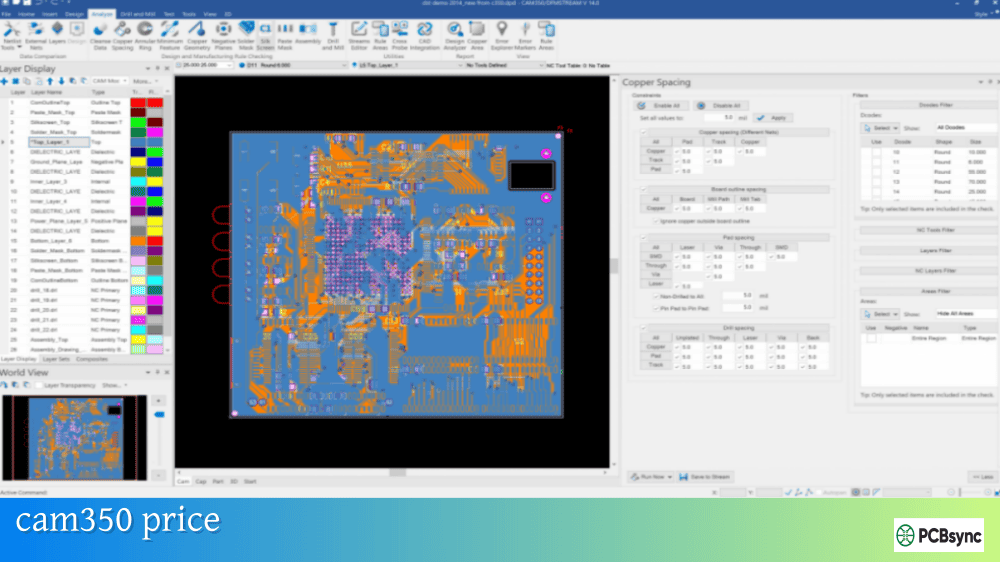Check the Entire Region Use checkbox
Viewport: 1000px width, 562px height.
[x=871, y=339]
